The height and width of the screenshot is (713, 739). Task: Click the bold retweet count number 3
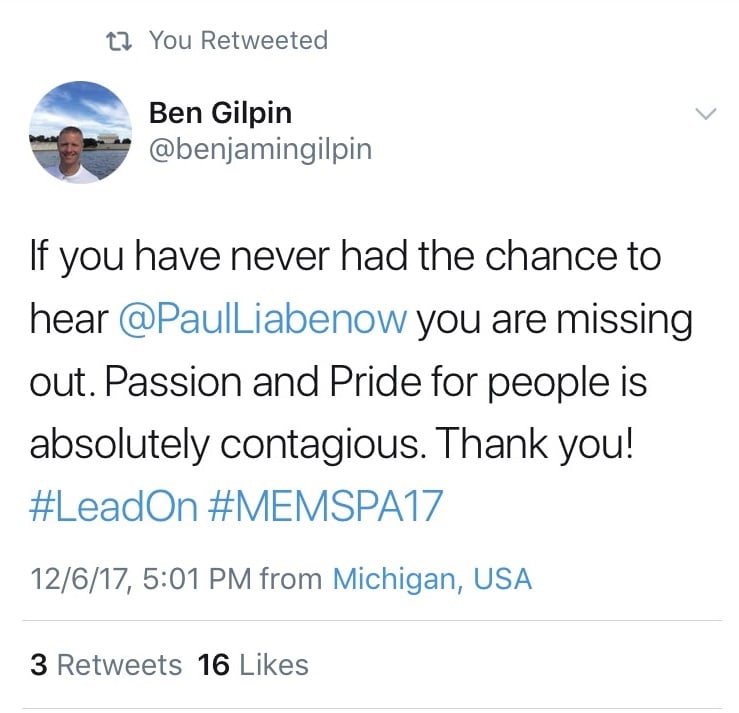tap(39, 665)
